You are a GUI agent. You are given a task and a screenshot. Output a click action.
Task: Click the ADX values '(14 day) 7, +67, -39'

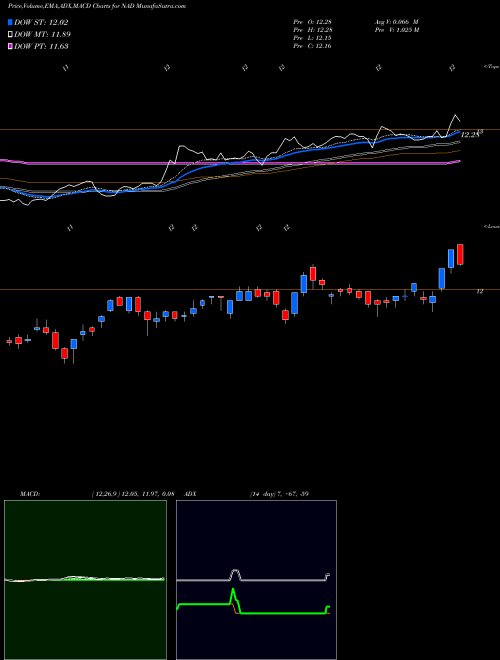pyautogui.click(x=279, y=494)
